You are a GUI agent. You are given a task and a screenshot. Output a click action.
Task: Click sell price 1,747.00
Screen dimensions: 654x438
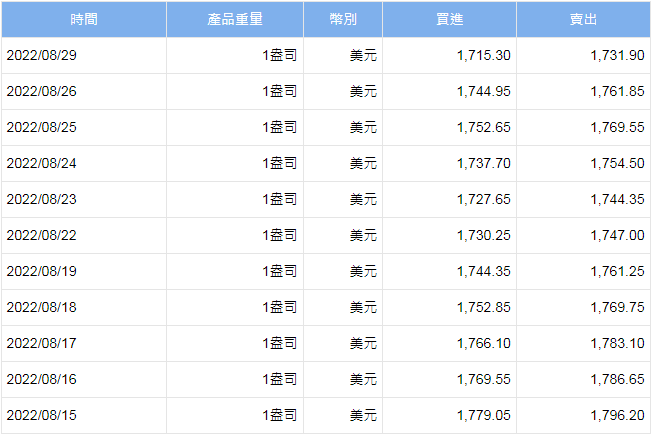617,235
